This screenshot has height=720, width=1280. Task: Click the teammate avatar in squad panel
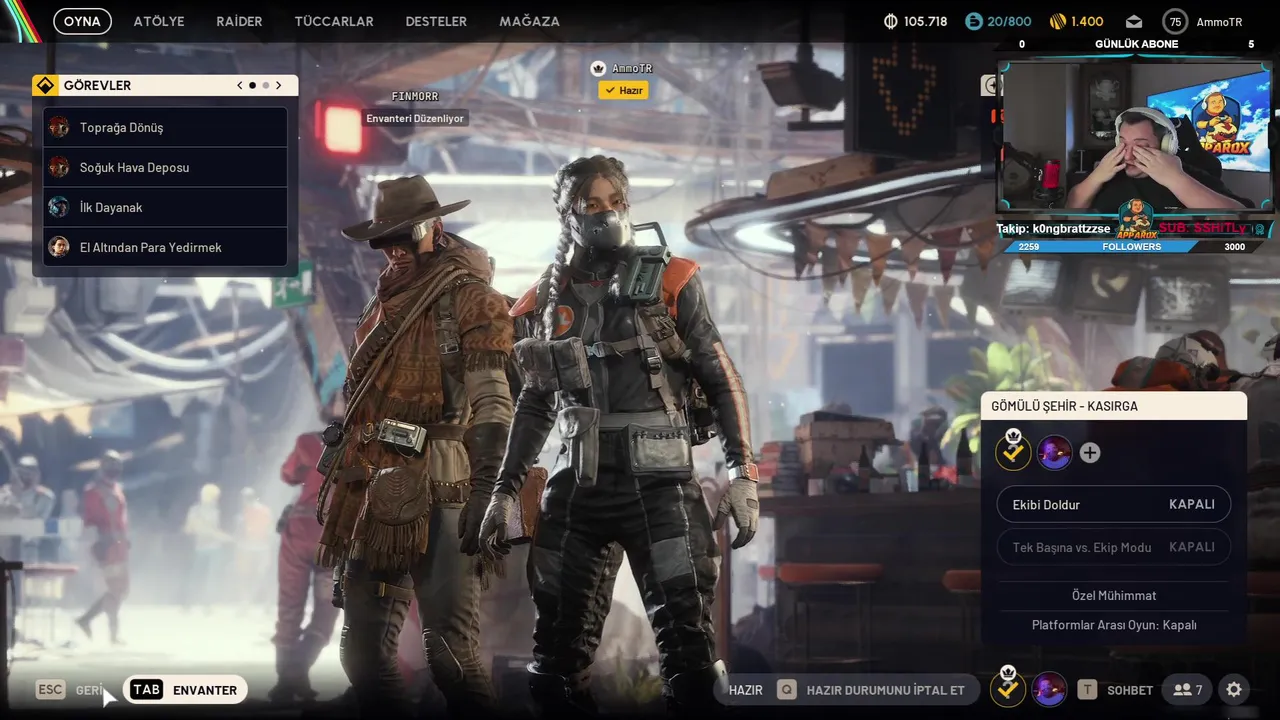pos(1054,453)
